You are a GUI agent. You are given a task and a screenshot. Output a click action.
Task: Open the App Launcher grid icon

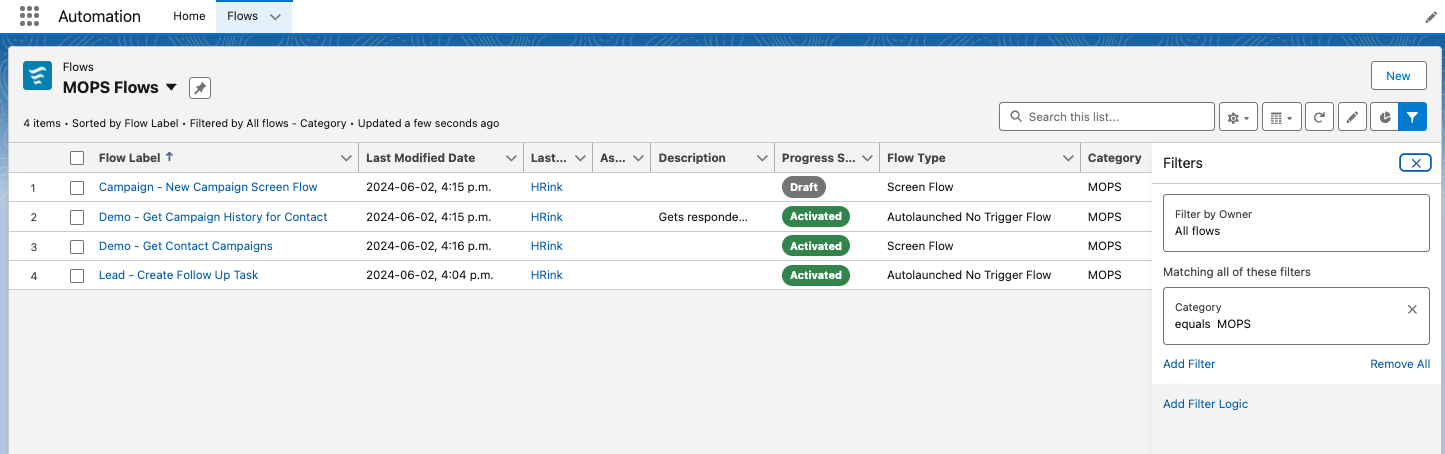point(30,16)
